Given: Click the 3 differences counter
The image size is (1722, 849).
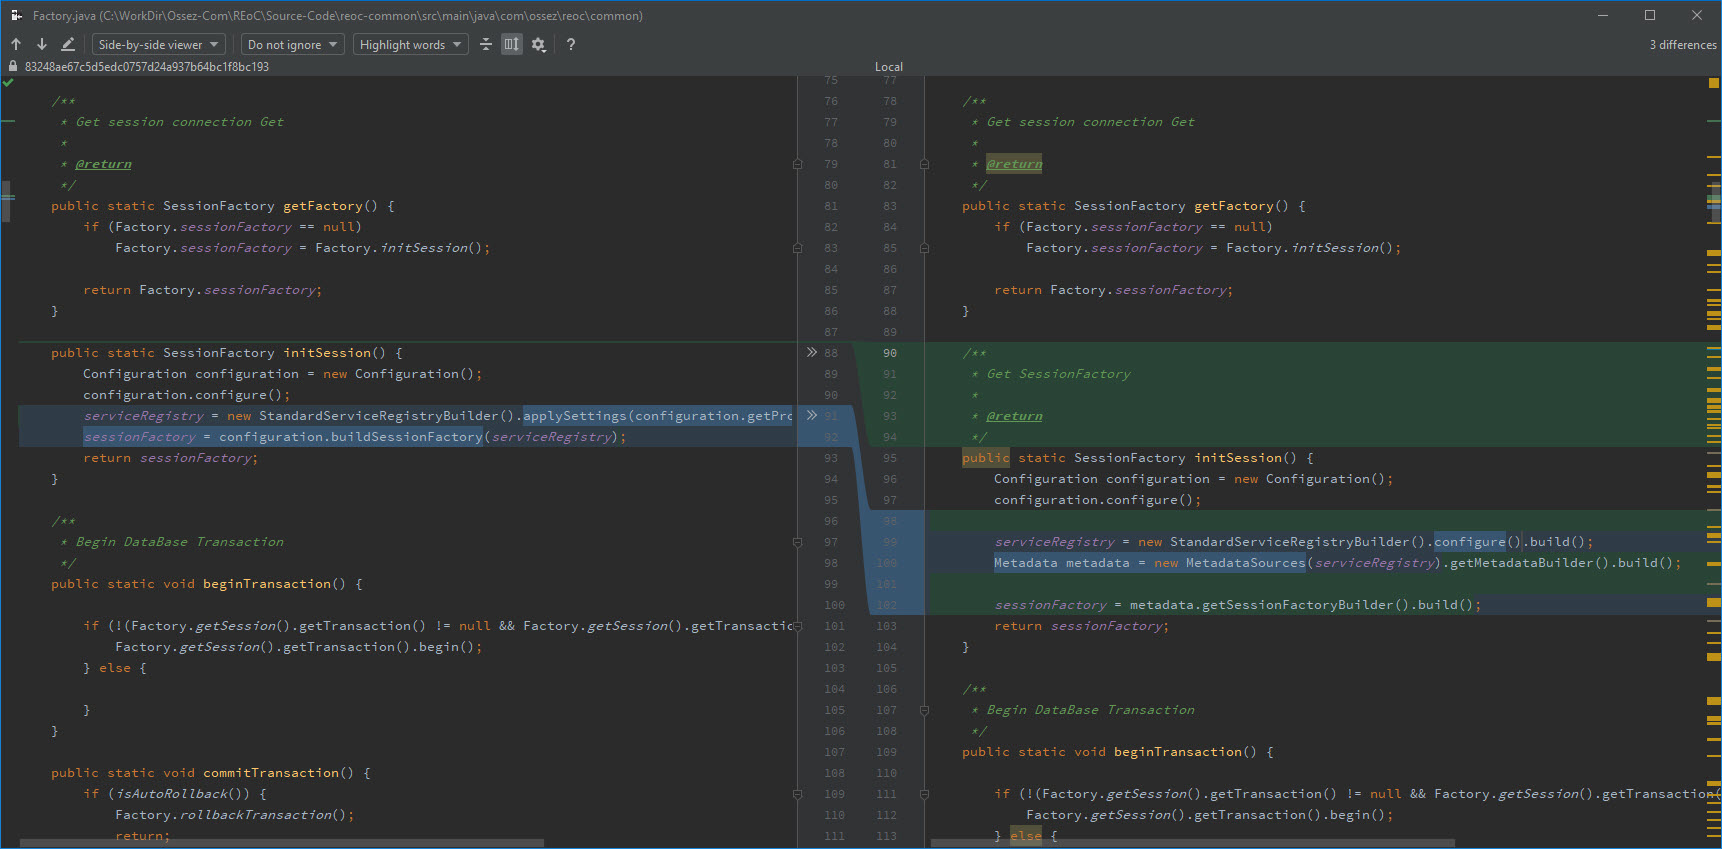Looking at the screenshot, I should coord(1683,45).
